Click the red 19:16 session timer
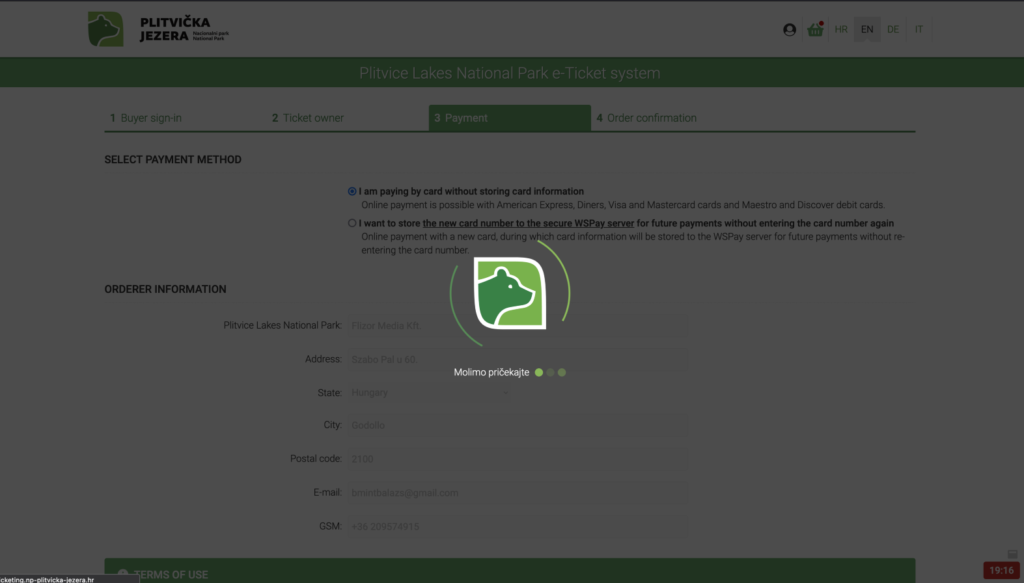Viewport: 1024px width, 583px height. pos(1000,570)
